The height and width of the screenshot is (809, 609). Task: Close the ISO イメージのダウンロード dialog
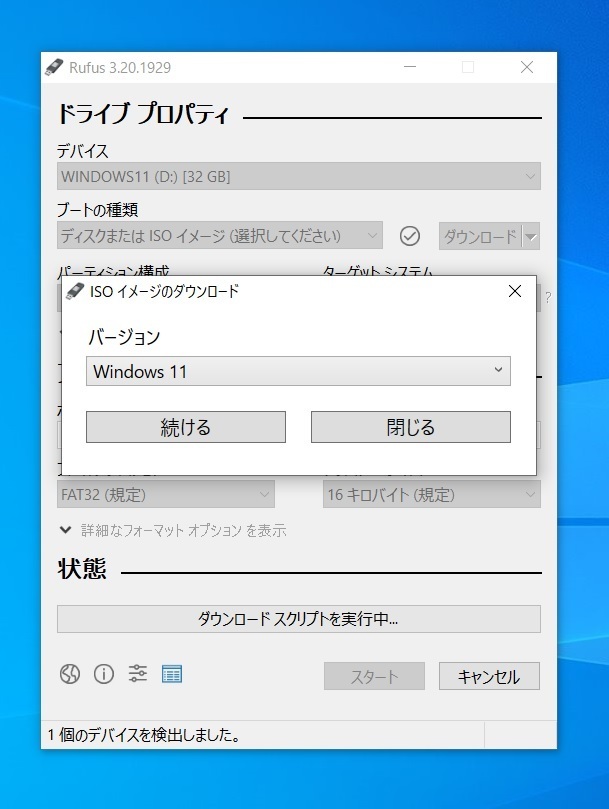point(515,292)
